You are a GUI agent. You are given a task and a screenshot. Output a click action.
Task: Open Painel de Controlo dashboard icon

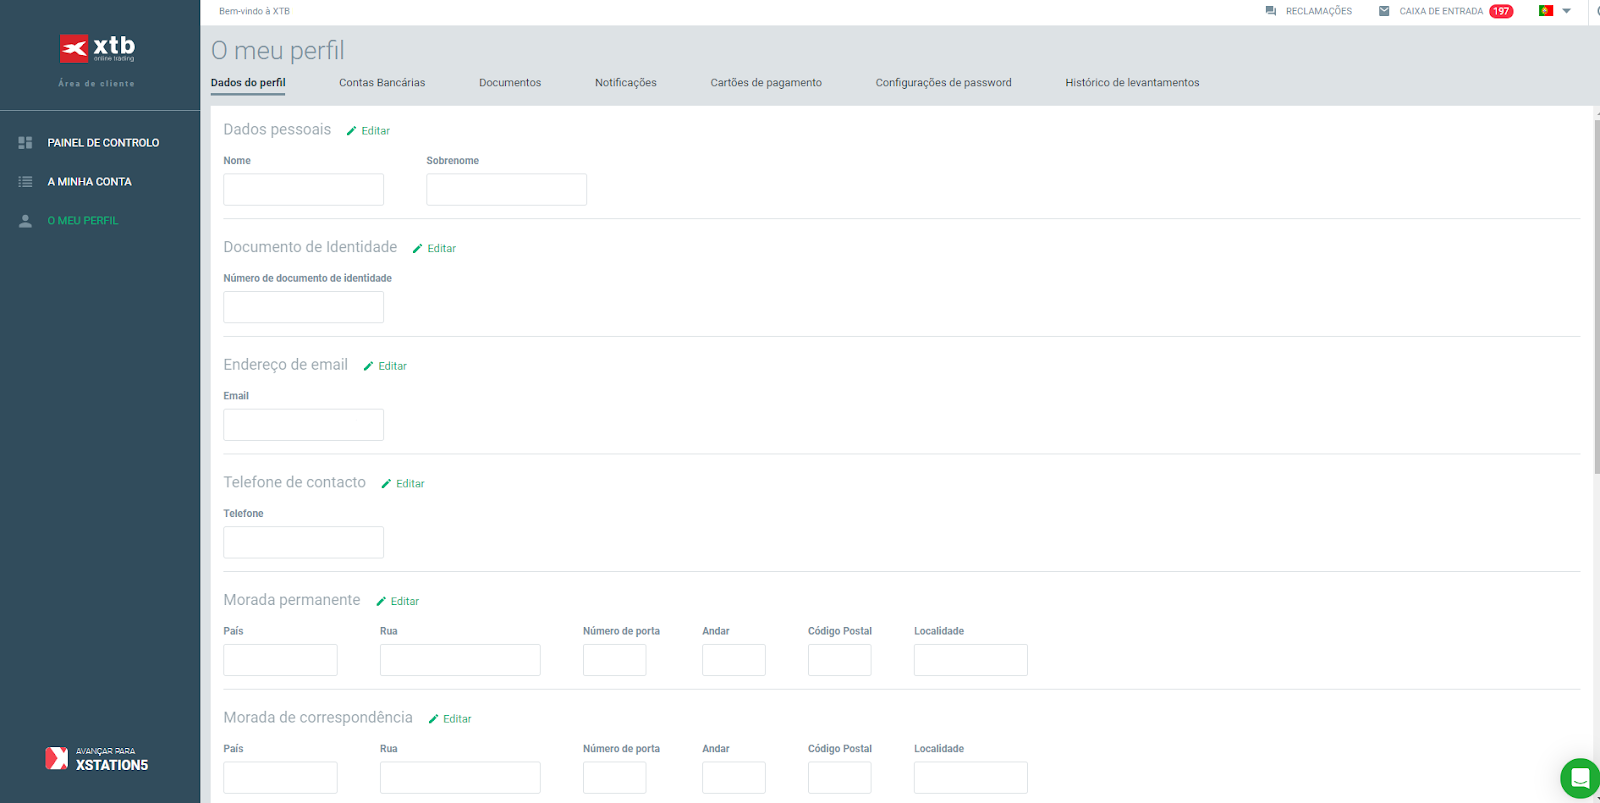[x=25, y=143]
